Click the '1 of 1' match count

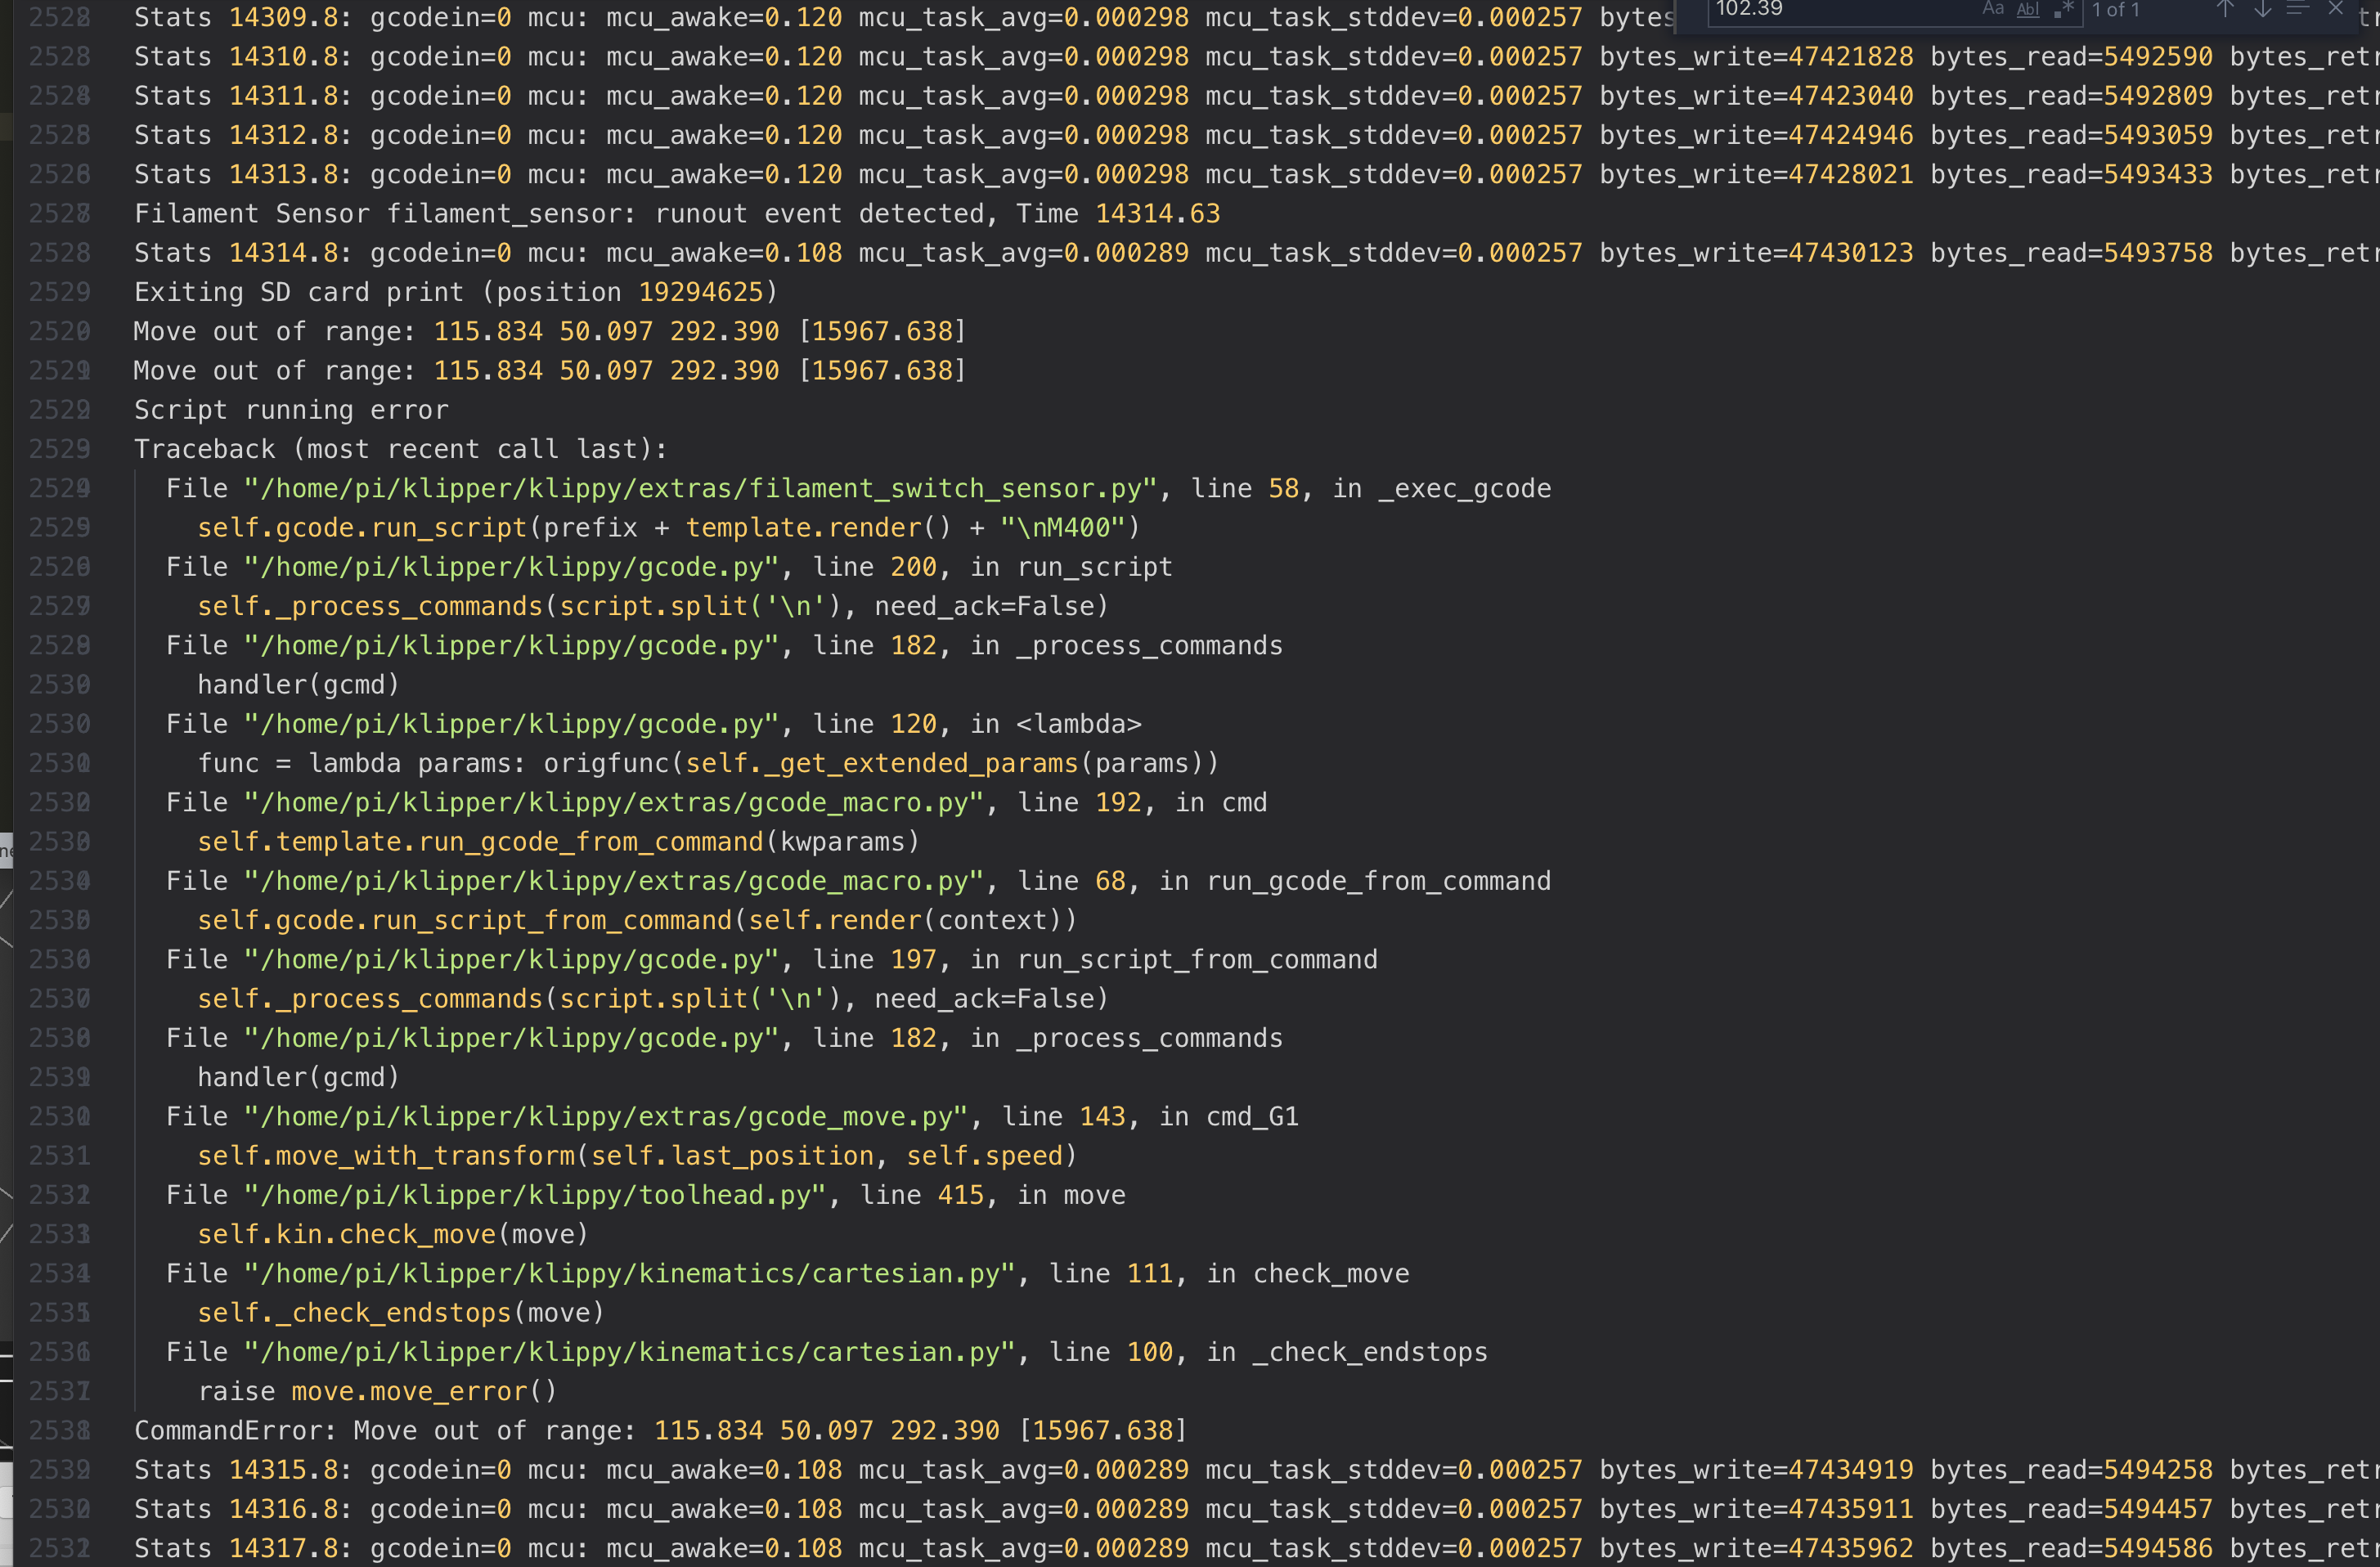2116,10
